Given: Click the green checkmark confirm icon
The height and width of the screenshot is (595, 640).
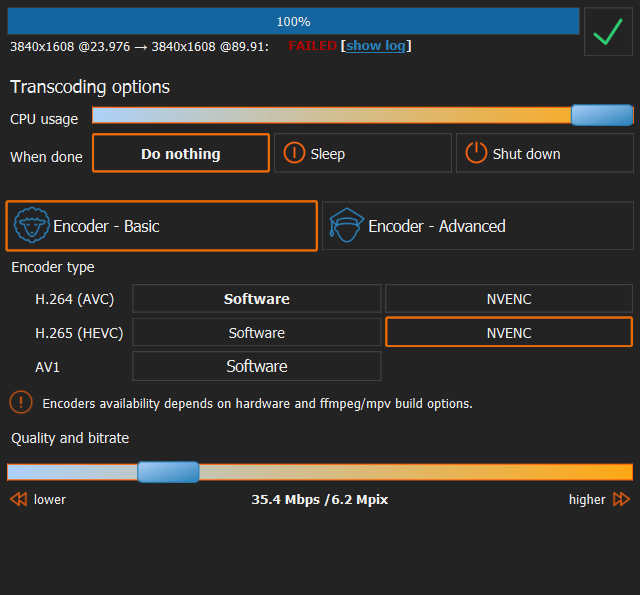Looking at the screenshot, I should 607,32.
